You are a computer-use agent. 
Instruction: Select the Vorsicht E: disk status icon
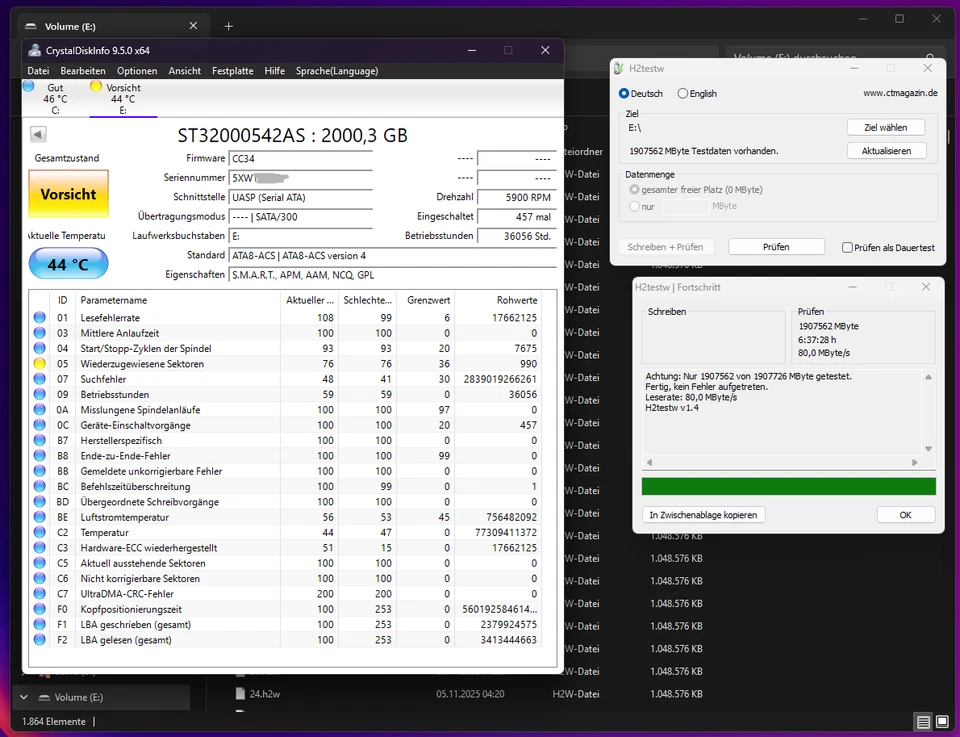click(x=96, y=87)
